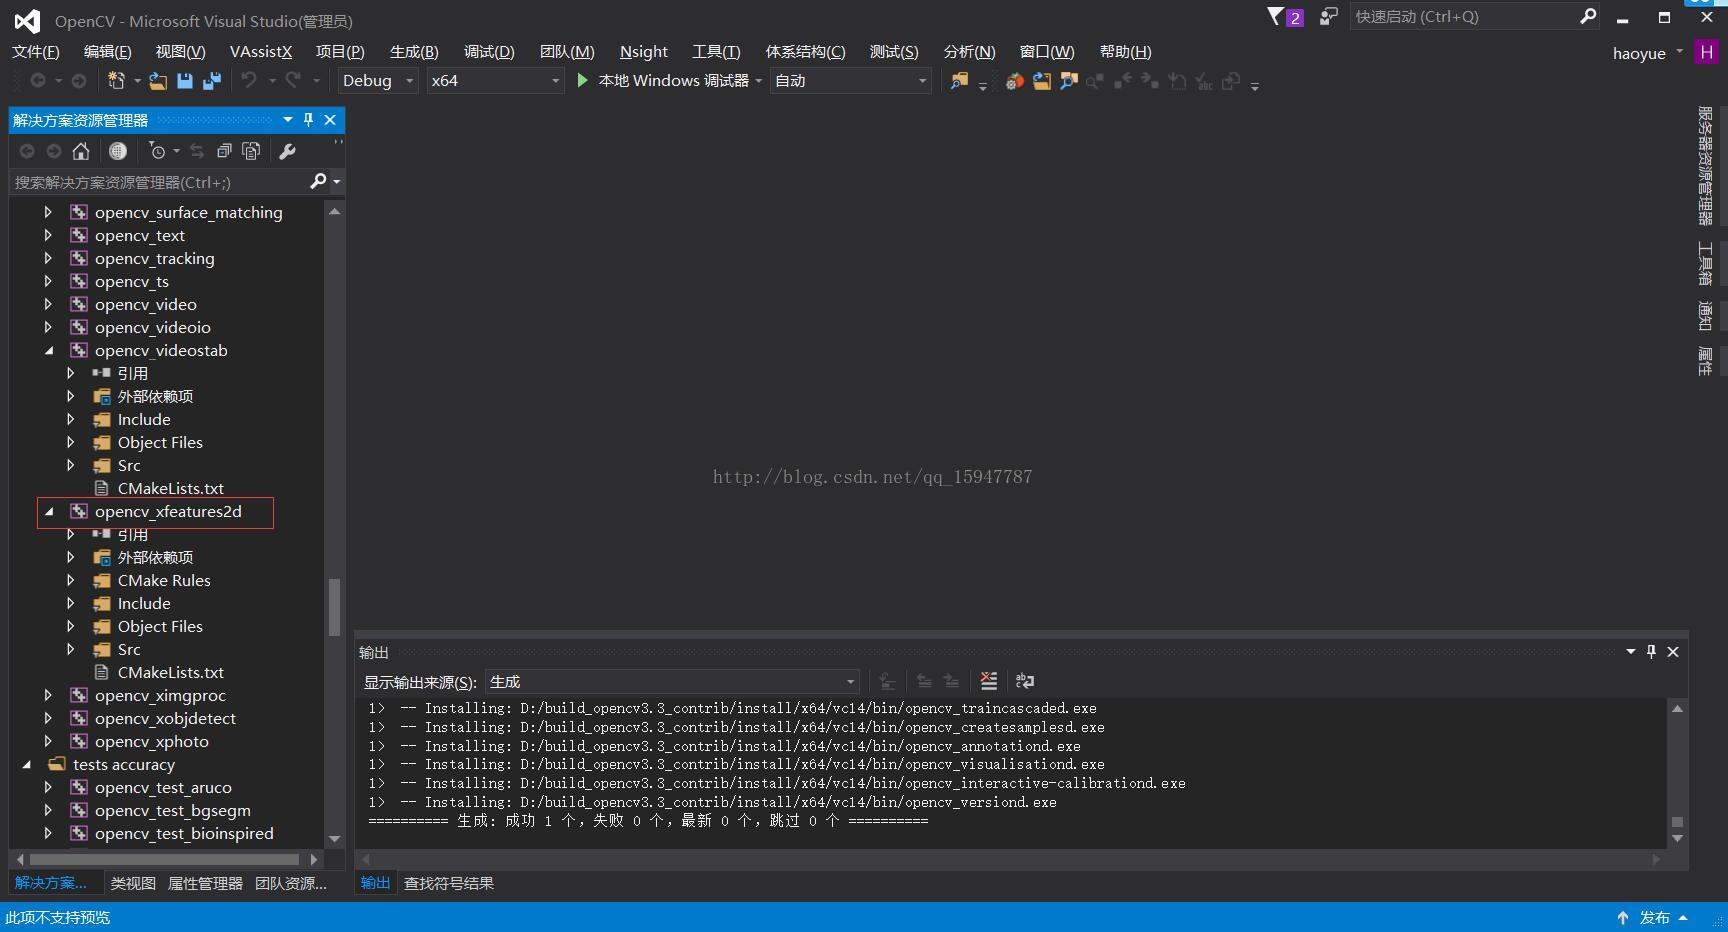Expand the CMake Rules folder

click(70, 580)
